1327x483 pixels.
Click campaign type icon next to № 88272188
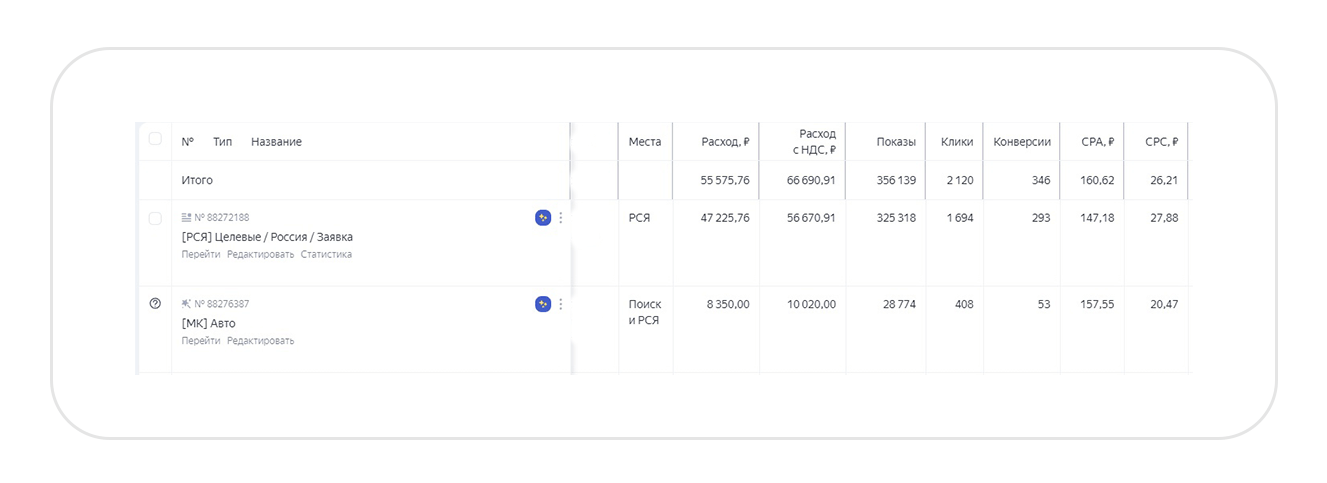[x=186, y=217]
